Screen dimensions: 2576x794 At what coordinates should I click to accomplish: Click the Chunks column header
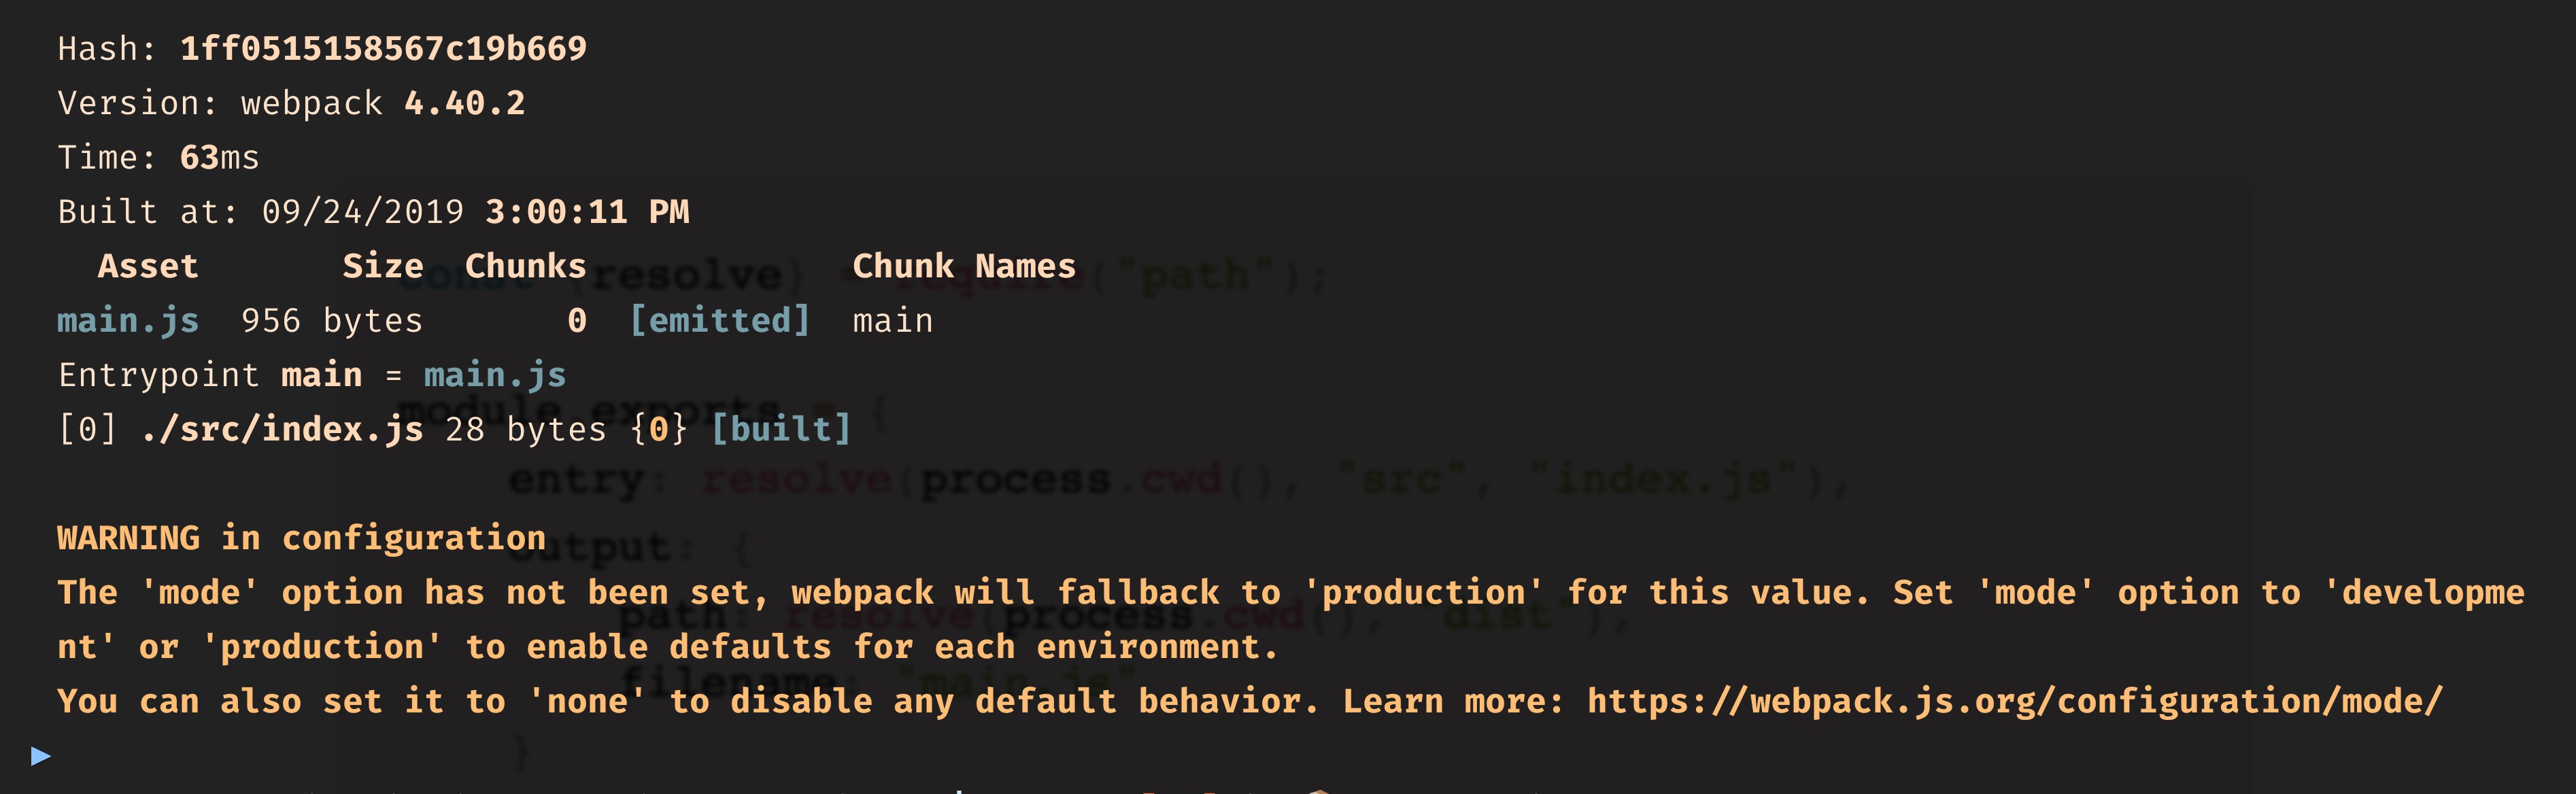(525, 266)
